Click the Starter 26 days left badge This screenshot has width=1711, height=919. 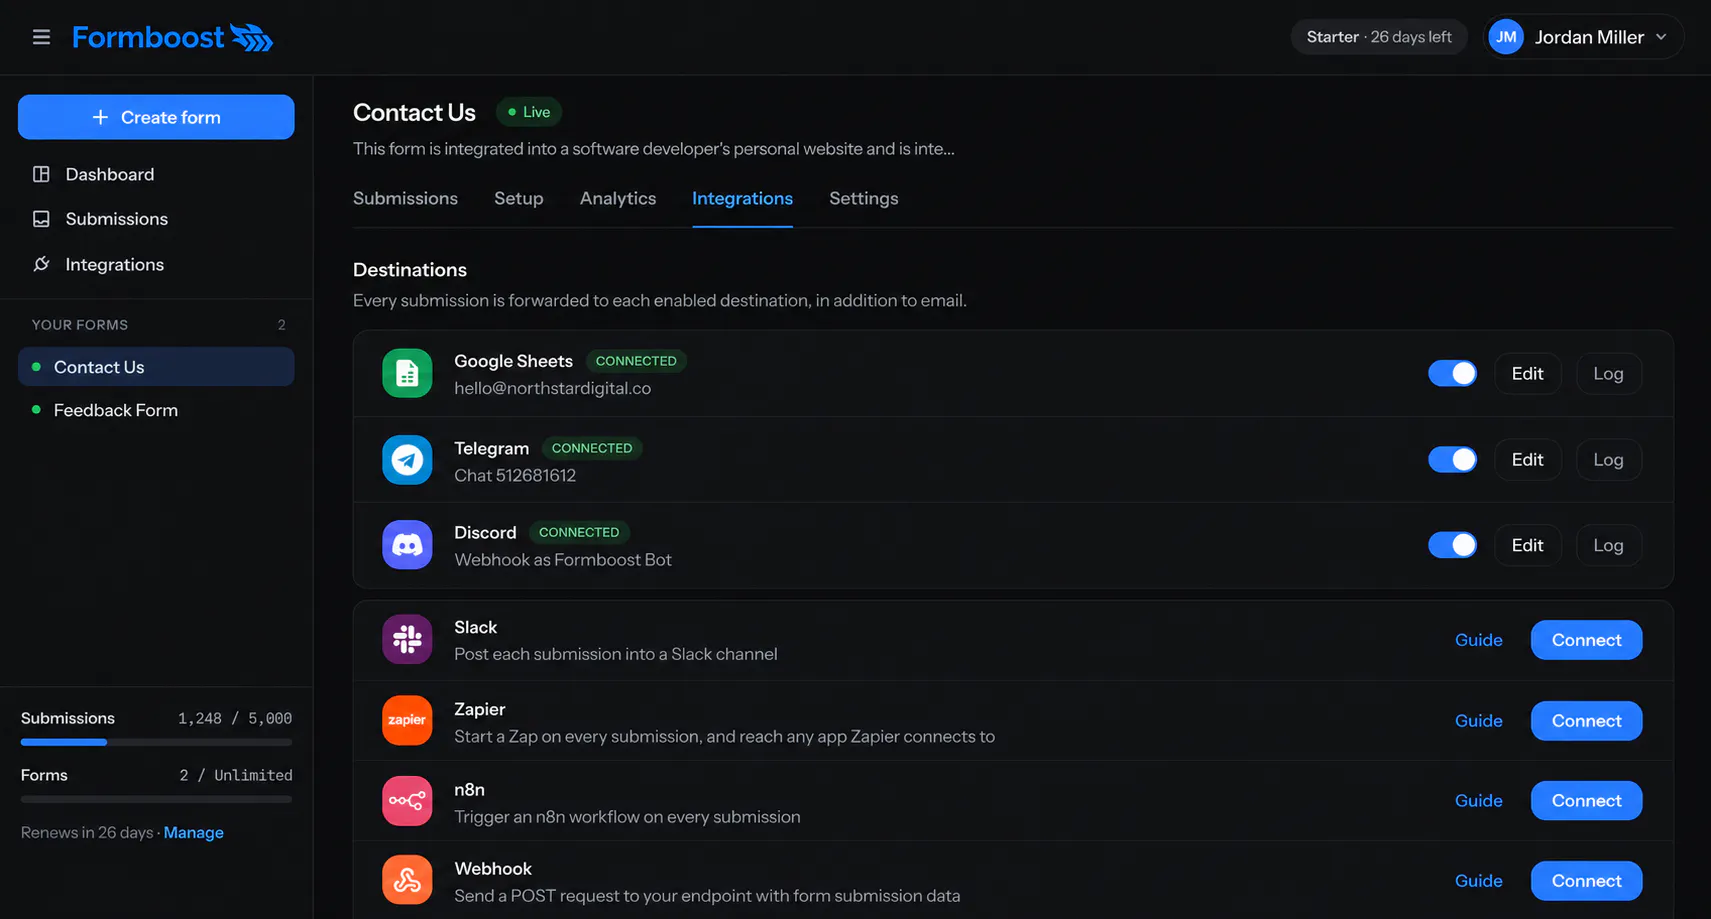coord(1379,37)
